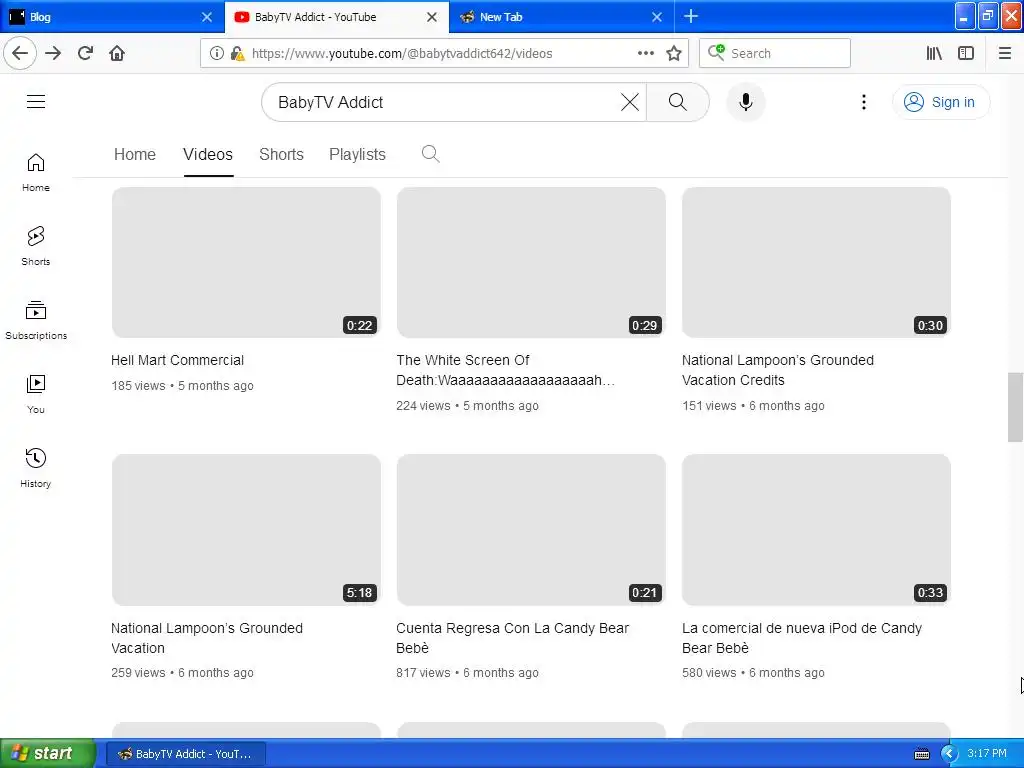
Task: Open The White Screen Of Death video title
Action: [x=505, y=370]
